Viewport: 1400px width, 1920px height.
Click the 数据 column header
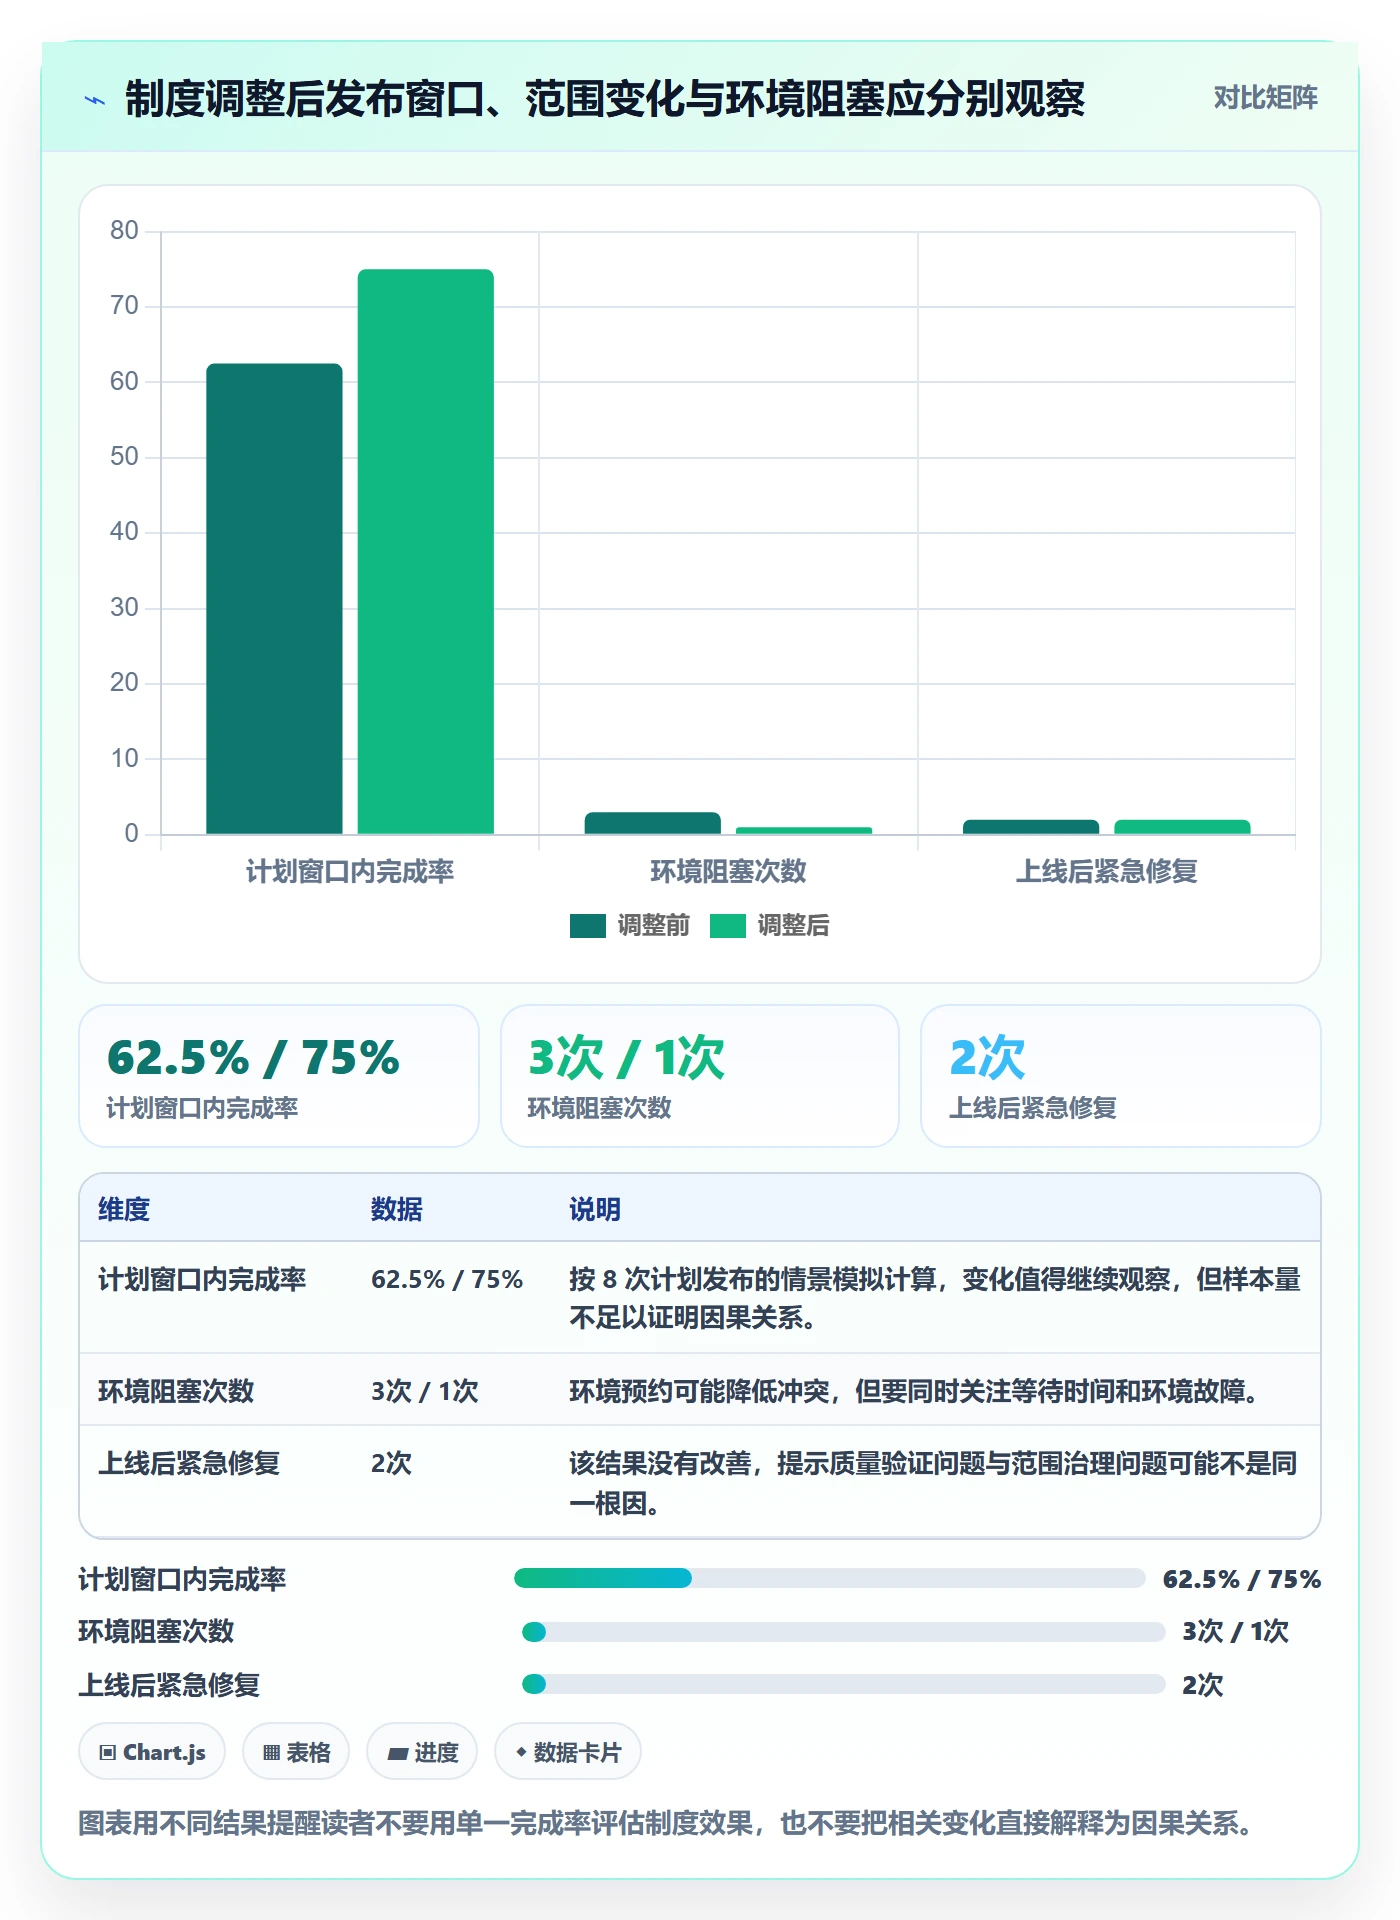(397, 1209)
